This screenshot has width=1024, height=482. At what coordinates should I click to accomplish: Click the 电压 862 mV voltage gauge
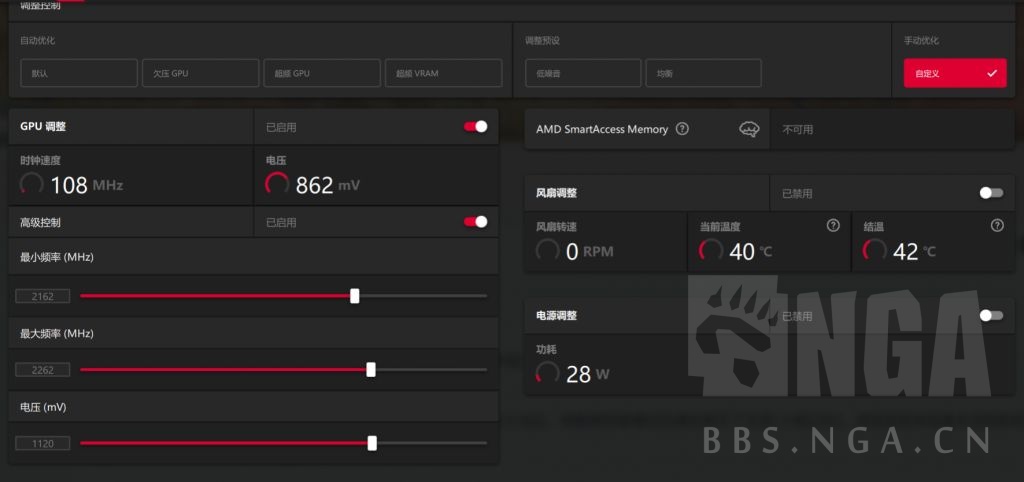point(277,184)
